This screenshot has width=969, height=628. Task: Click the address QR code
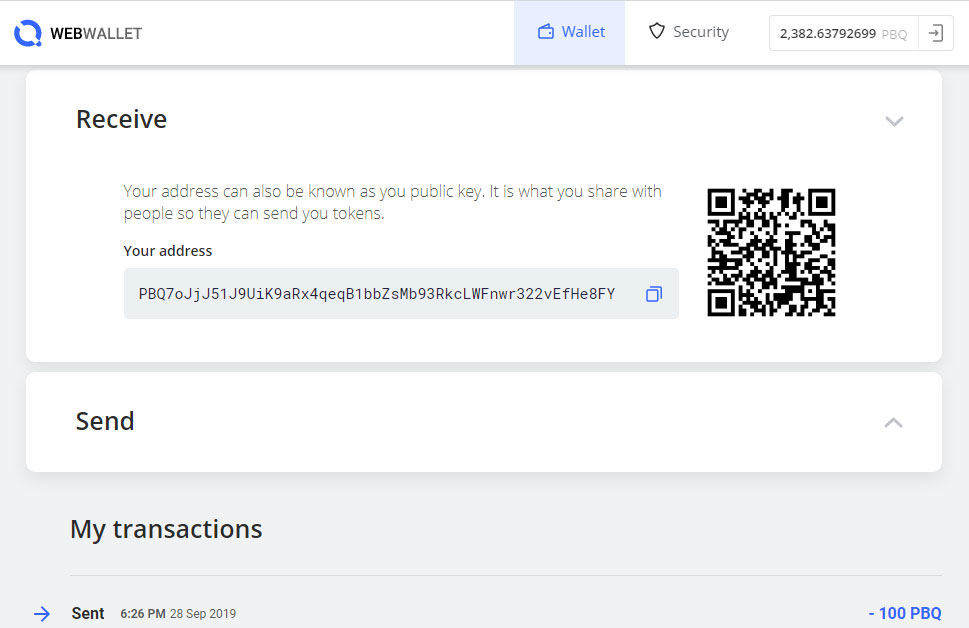coord(771,252)
